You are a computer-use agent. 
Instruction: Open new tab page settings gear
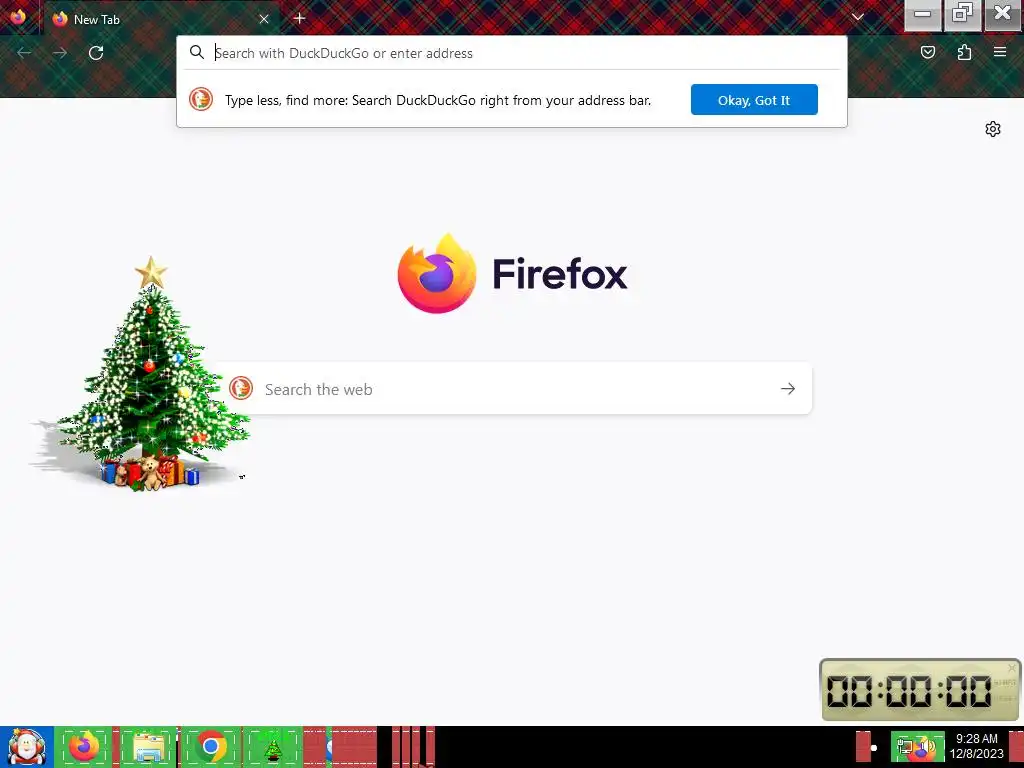pos(993,129)
